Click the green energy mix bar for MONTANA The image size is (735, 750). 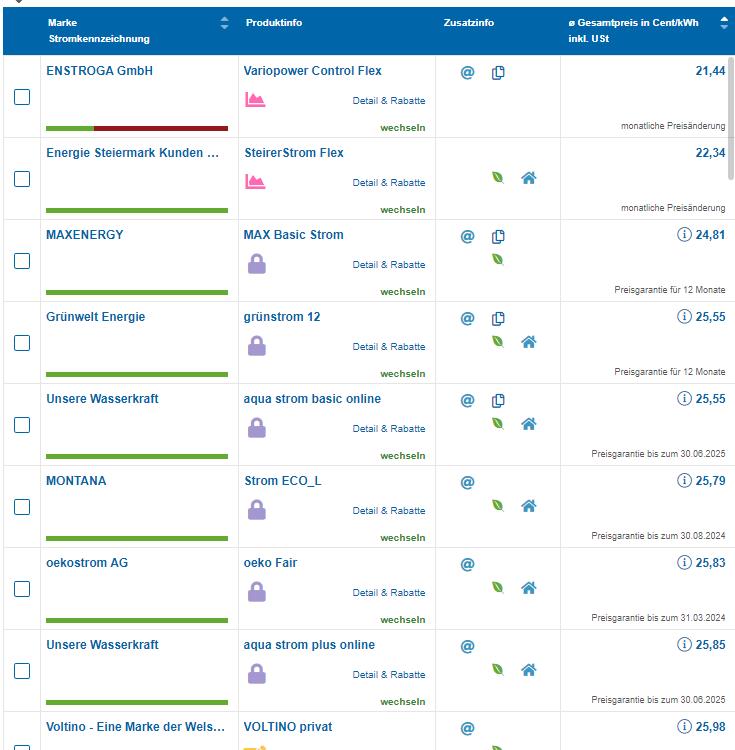click(x=137, y=538)
